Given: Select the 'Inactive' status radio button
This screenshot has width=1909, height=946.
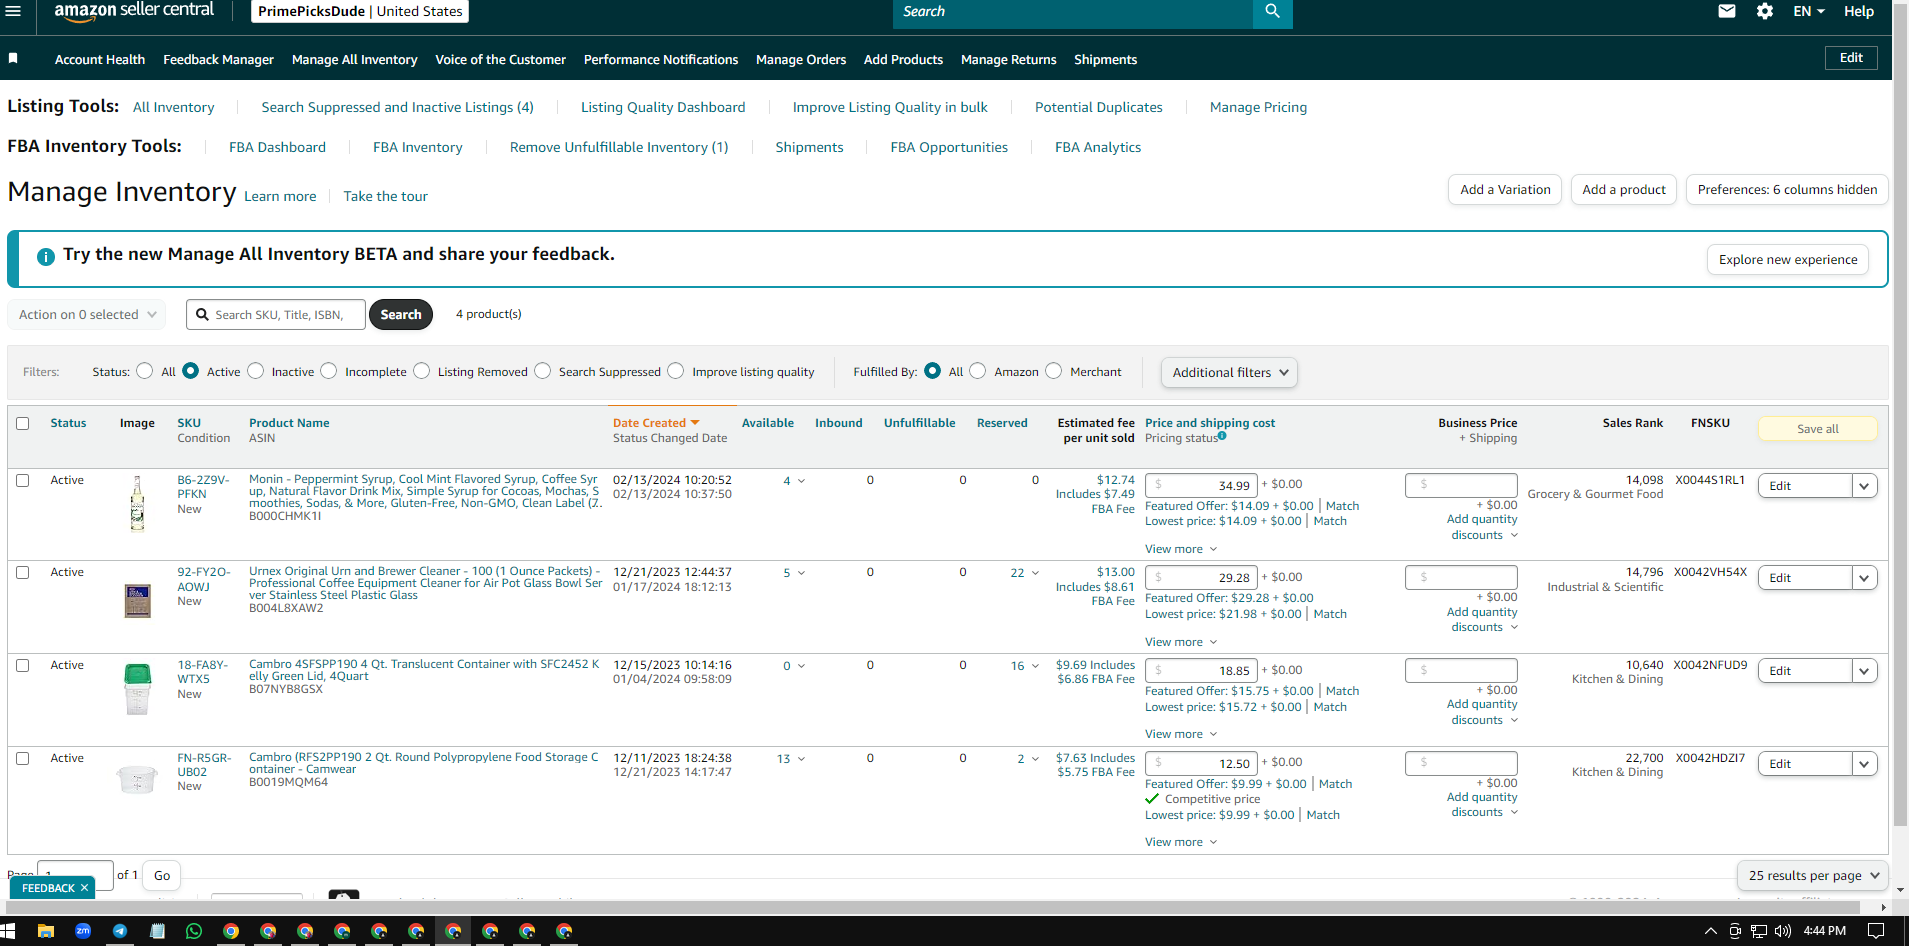Looking at the screenshot, I should click(255, 371).
